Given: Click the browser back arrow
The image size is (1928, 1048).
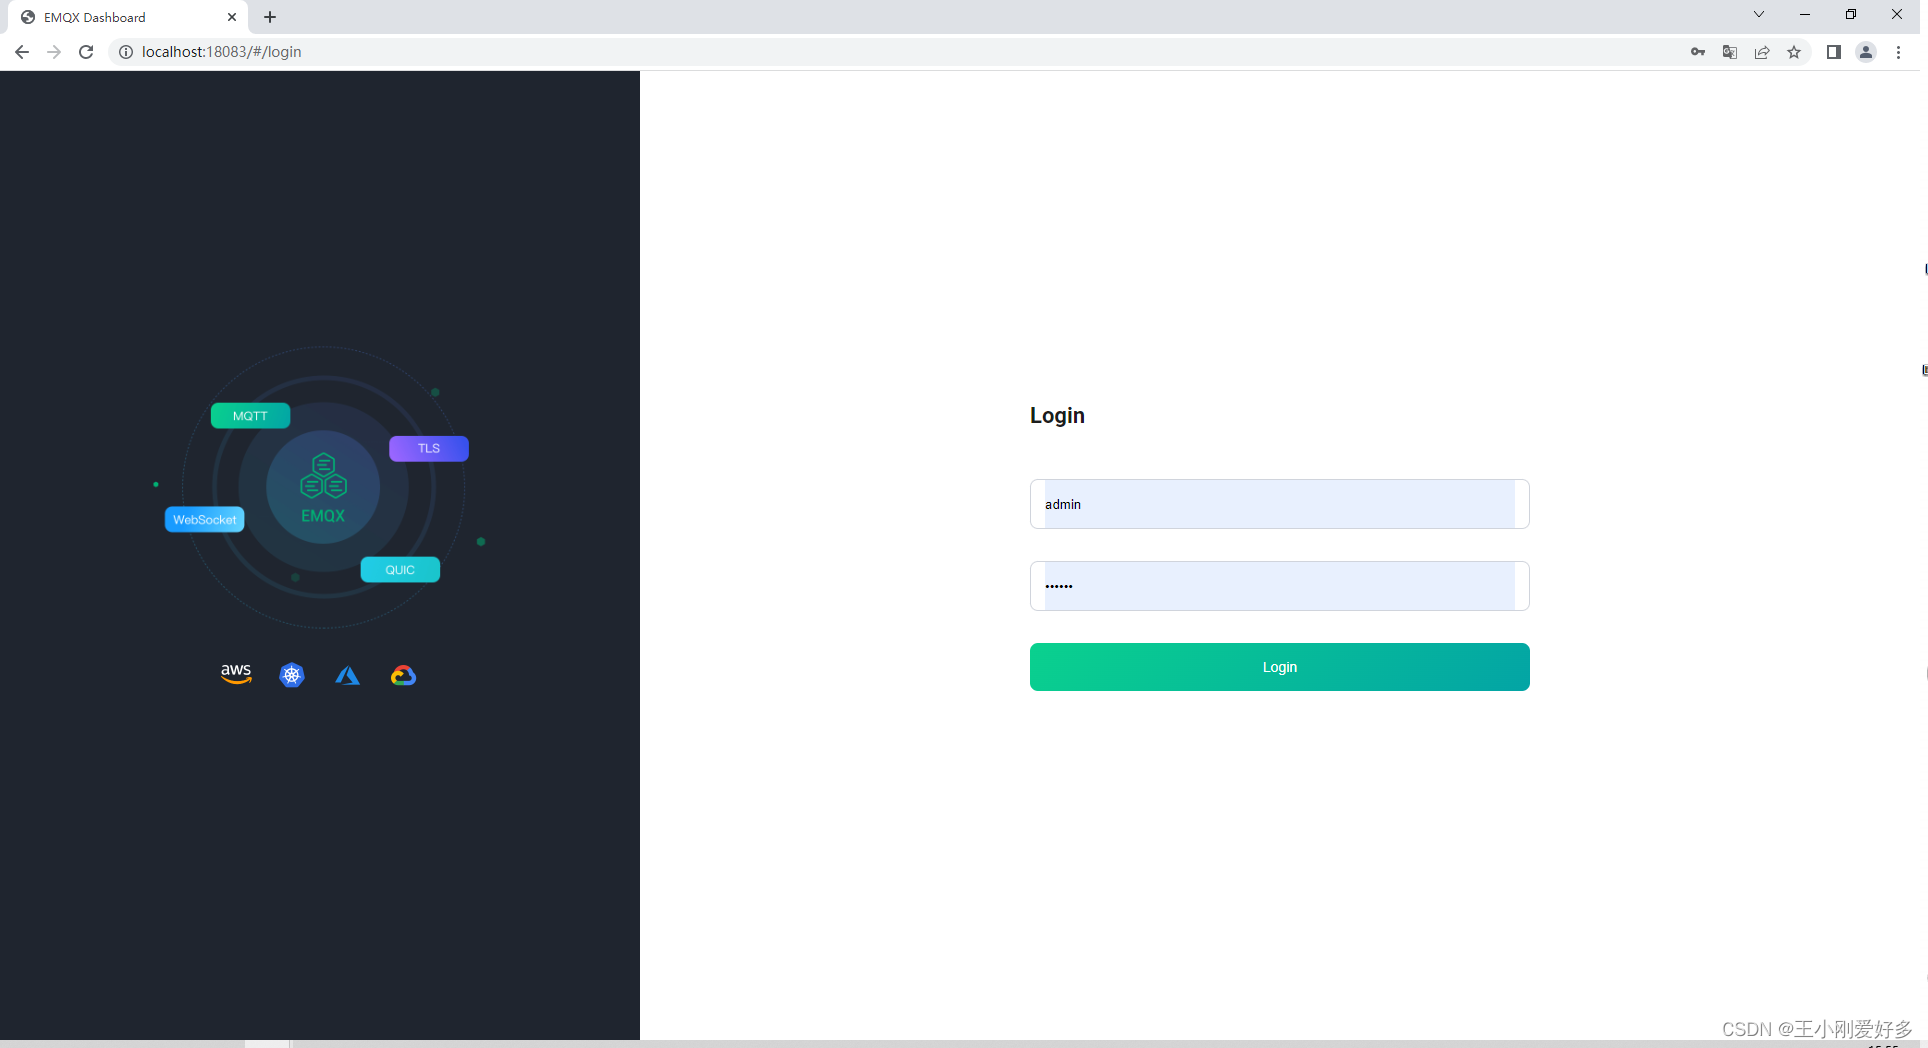Looking at the screenshot, I should tap(21, 52).
